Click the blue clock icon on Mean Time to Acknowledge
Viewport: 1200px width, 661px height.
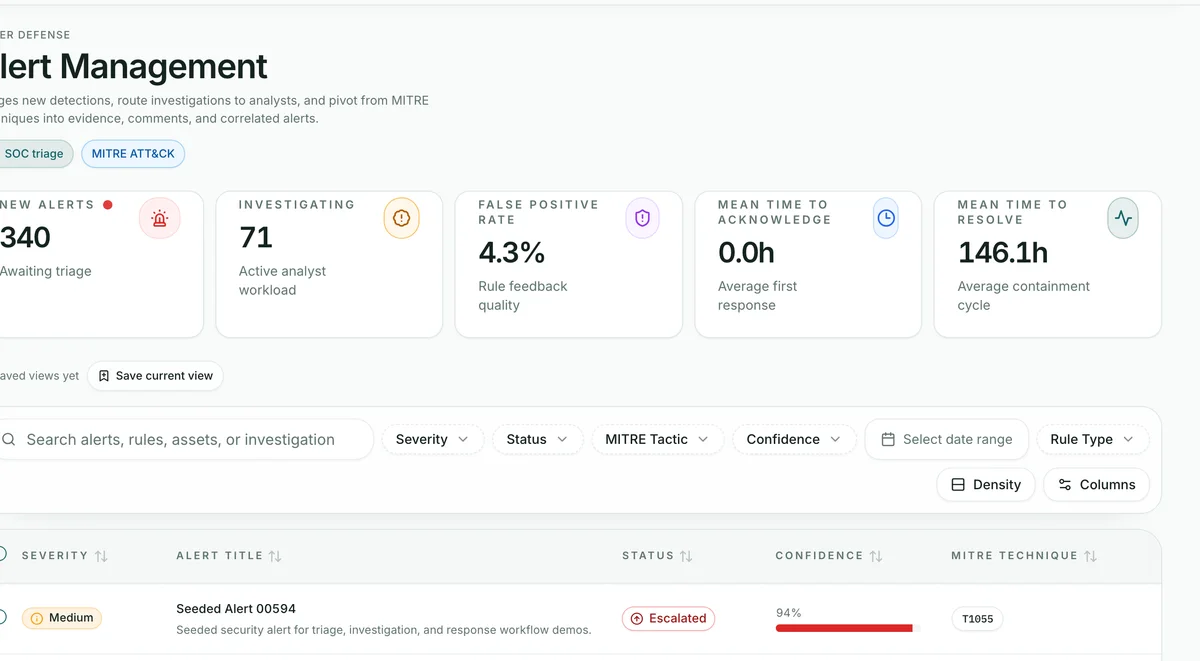pyautogui.click(x=886, y=218)
